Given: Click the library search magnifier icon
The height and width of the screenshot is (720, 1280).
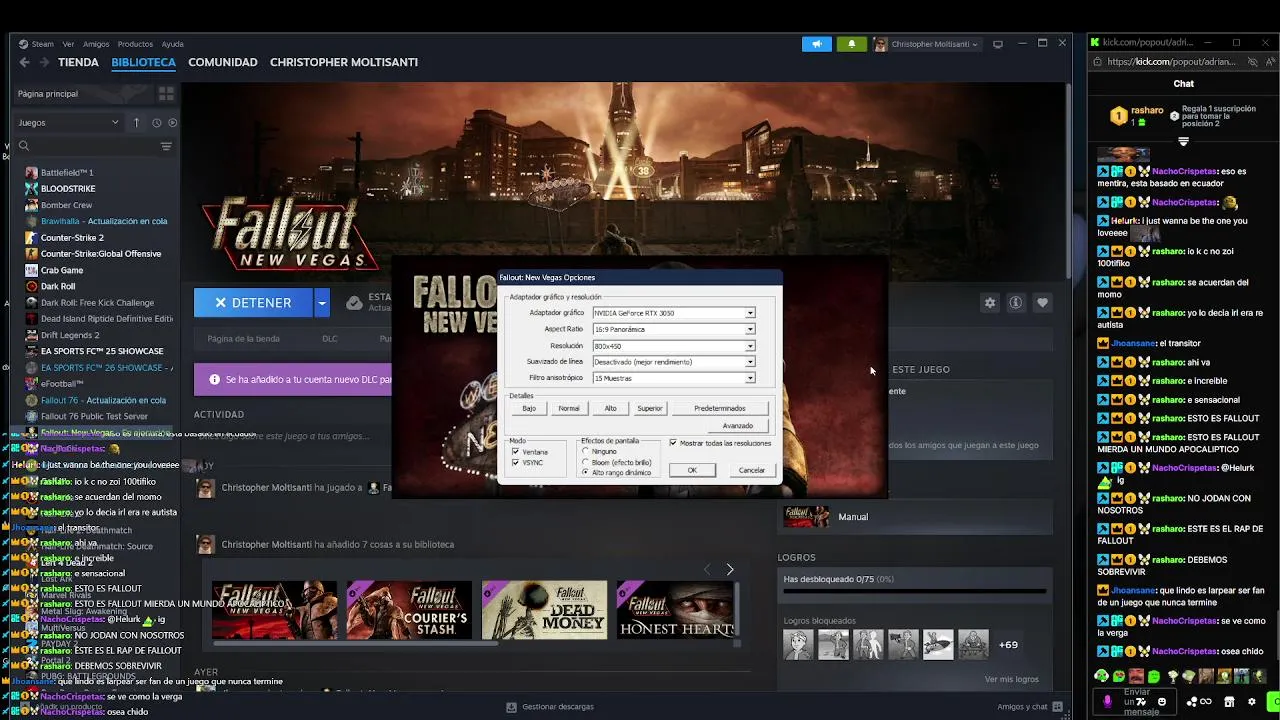Looking at the screenshot, I should [24, 146].
